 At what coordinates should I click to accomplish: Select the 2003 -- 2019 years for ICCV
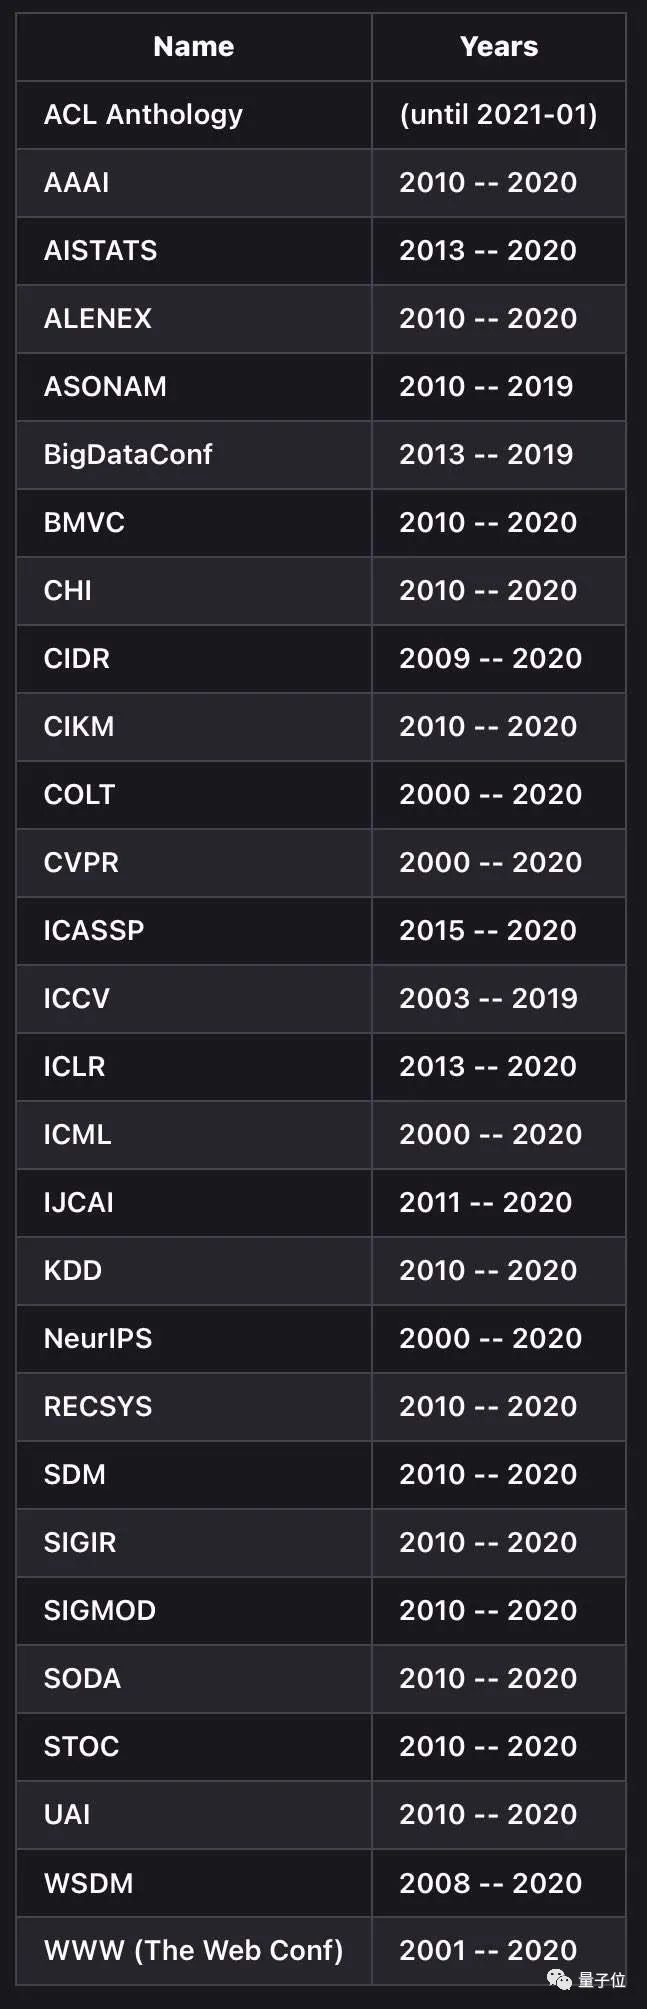tap(488, 998)
